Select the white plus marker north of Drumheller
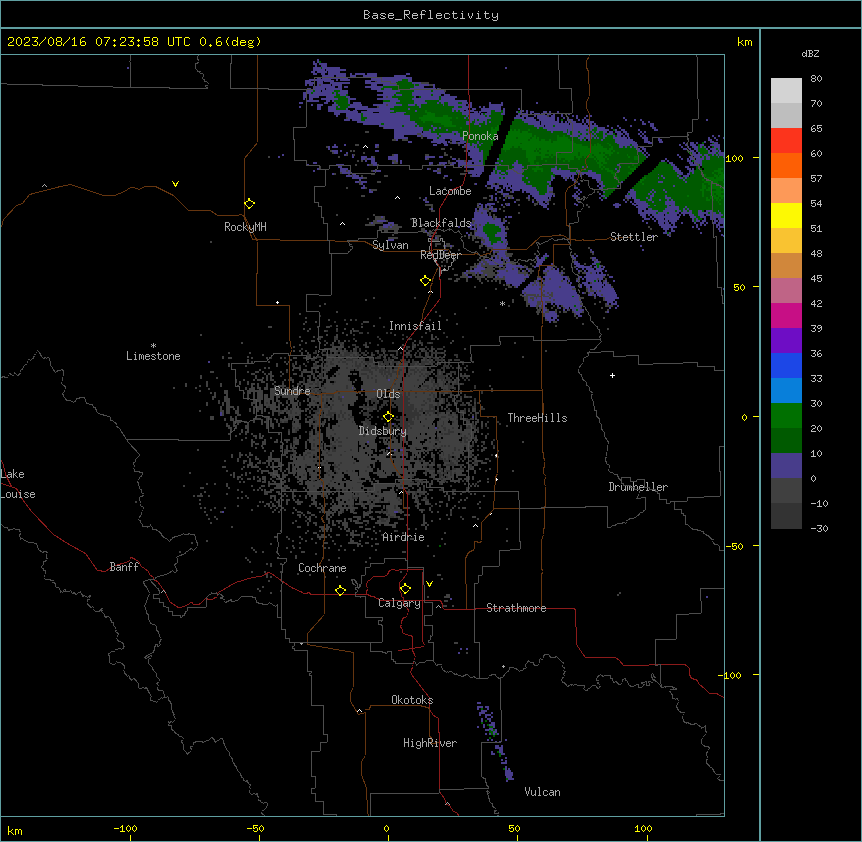 [612, 375]
